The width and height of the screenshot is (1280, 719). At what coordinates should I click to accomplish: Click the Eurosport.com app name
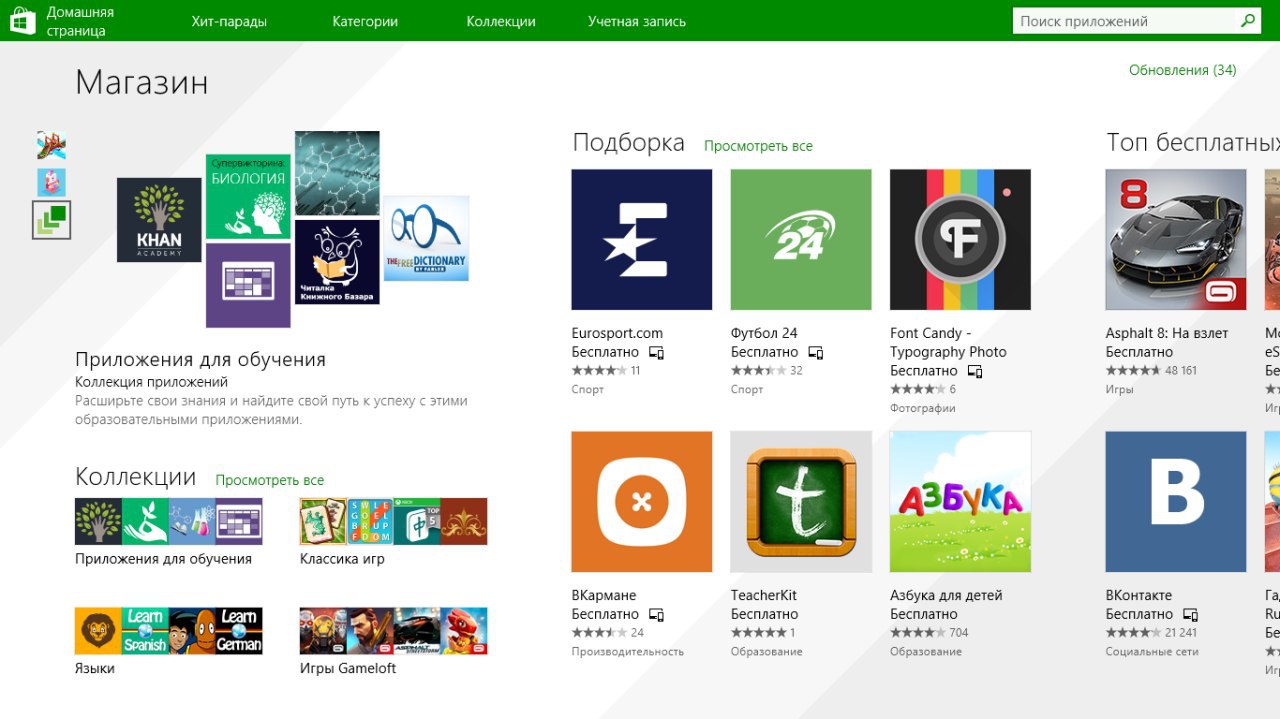tap(617, 333)
